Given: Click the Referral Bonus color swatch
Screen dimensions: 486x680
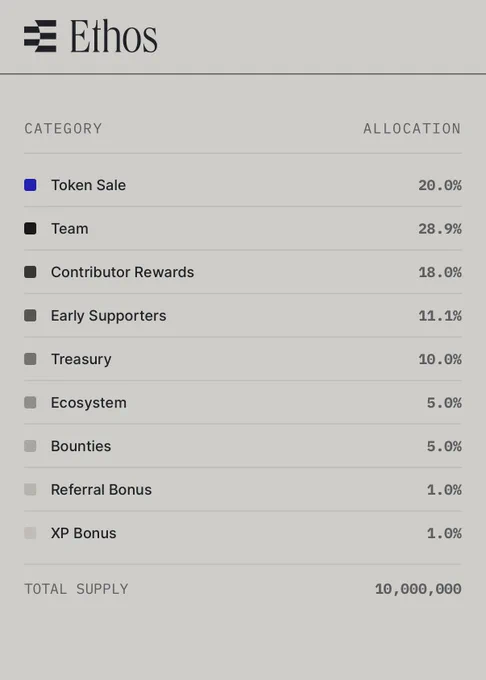Looking at the screenshot, I should (x=30, y=490).
